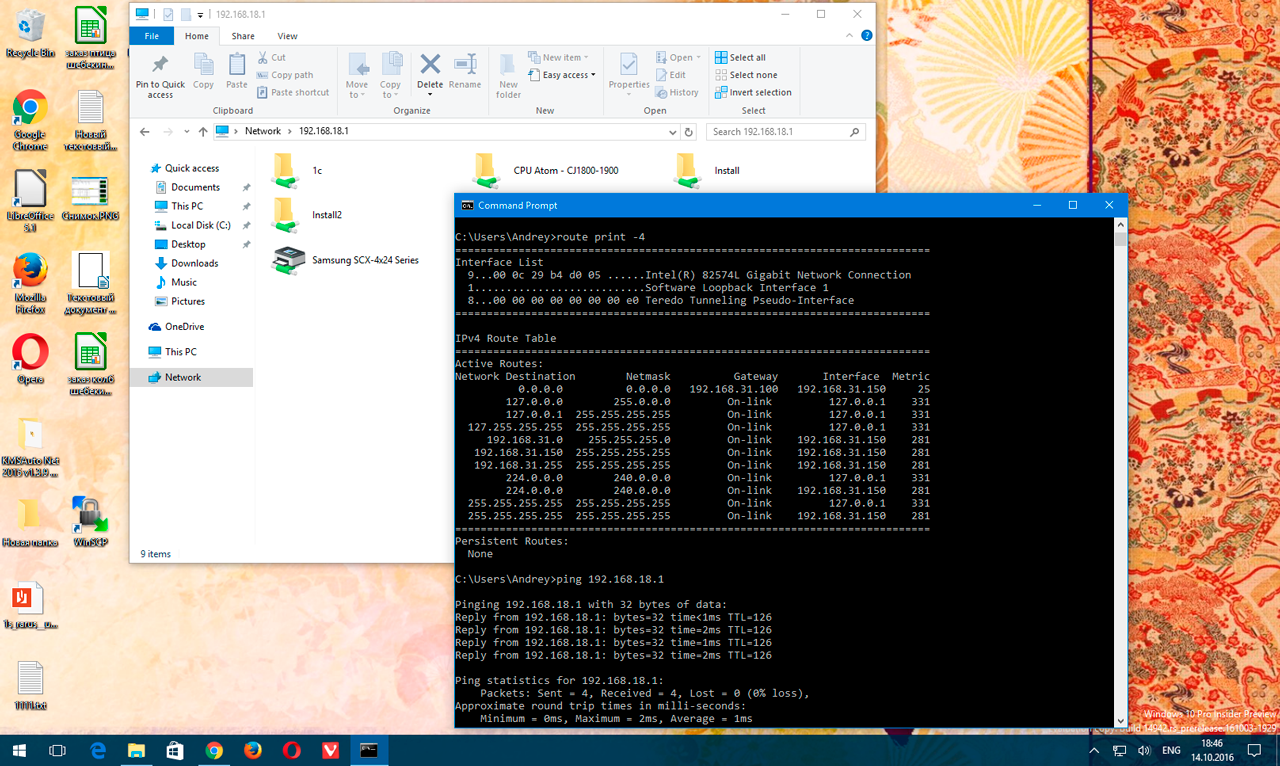Click the Search 192.168.18.1 input field
Viewport: 1280px width, 766px height.
[x=778, y=132]
